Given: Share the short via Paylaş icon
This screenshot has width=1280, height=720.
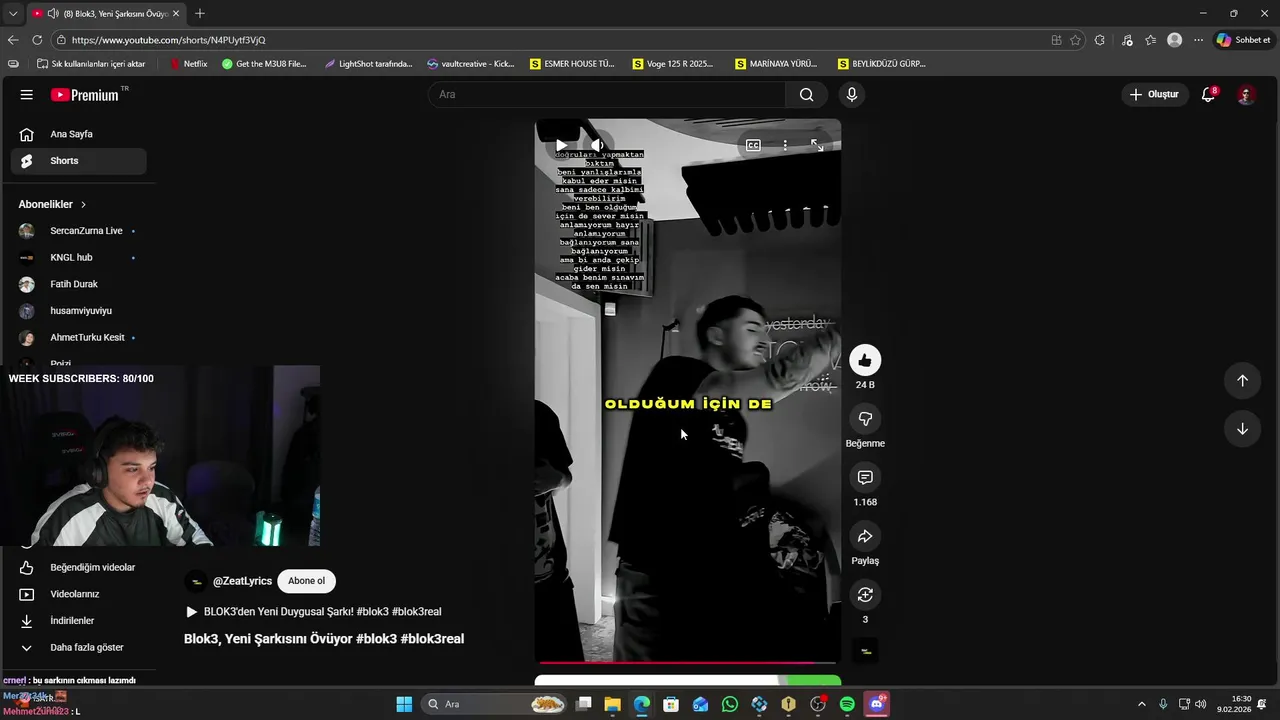Looking at the screenshot, I should [x=865, y=536].
